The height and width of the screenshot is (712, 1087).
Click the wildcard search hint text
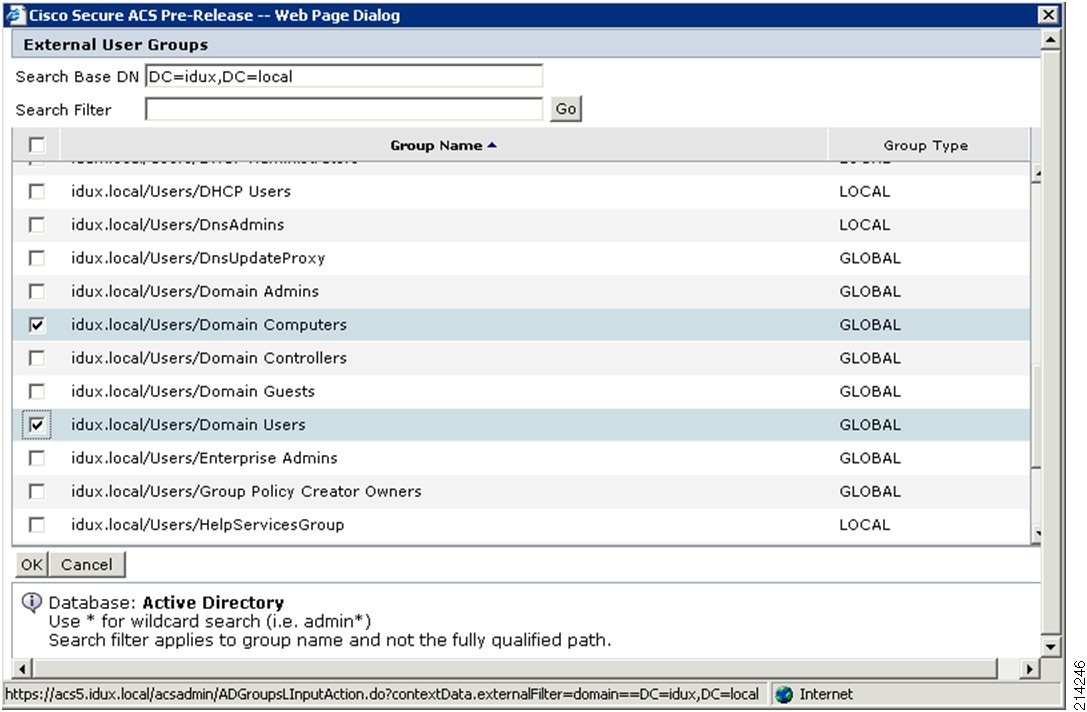pos(209,621)
